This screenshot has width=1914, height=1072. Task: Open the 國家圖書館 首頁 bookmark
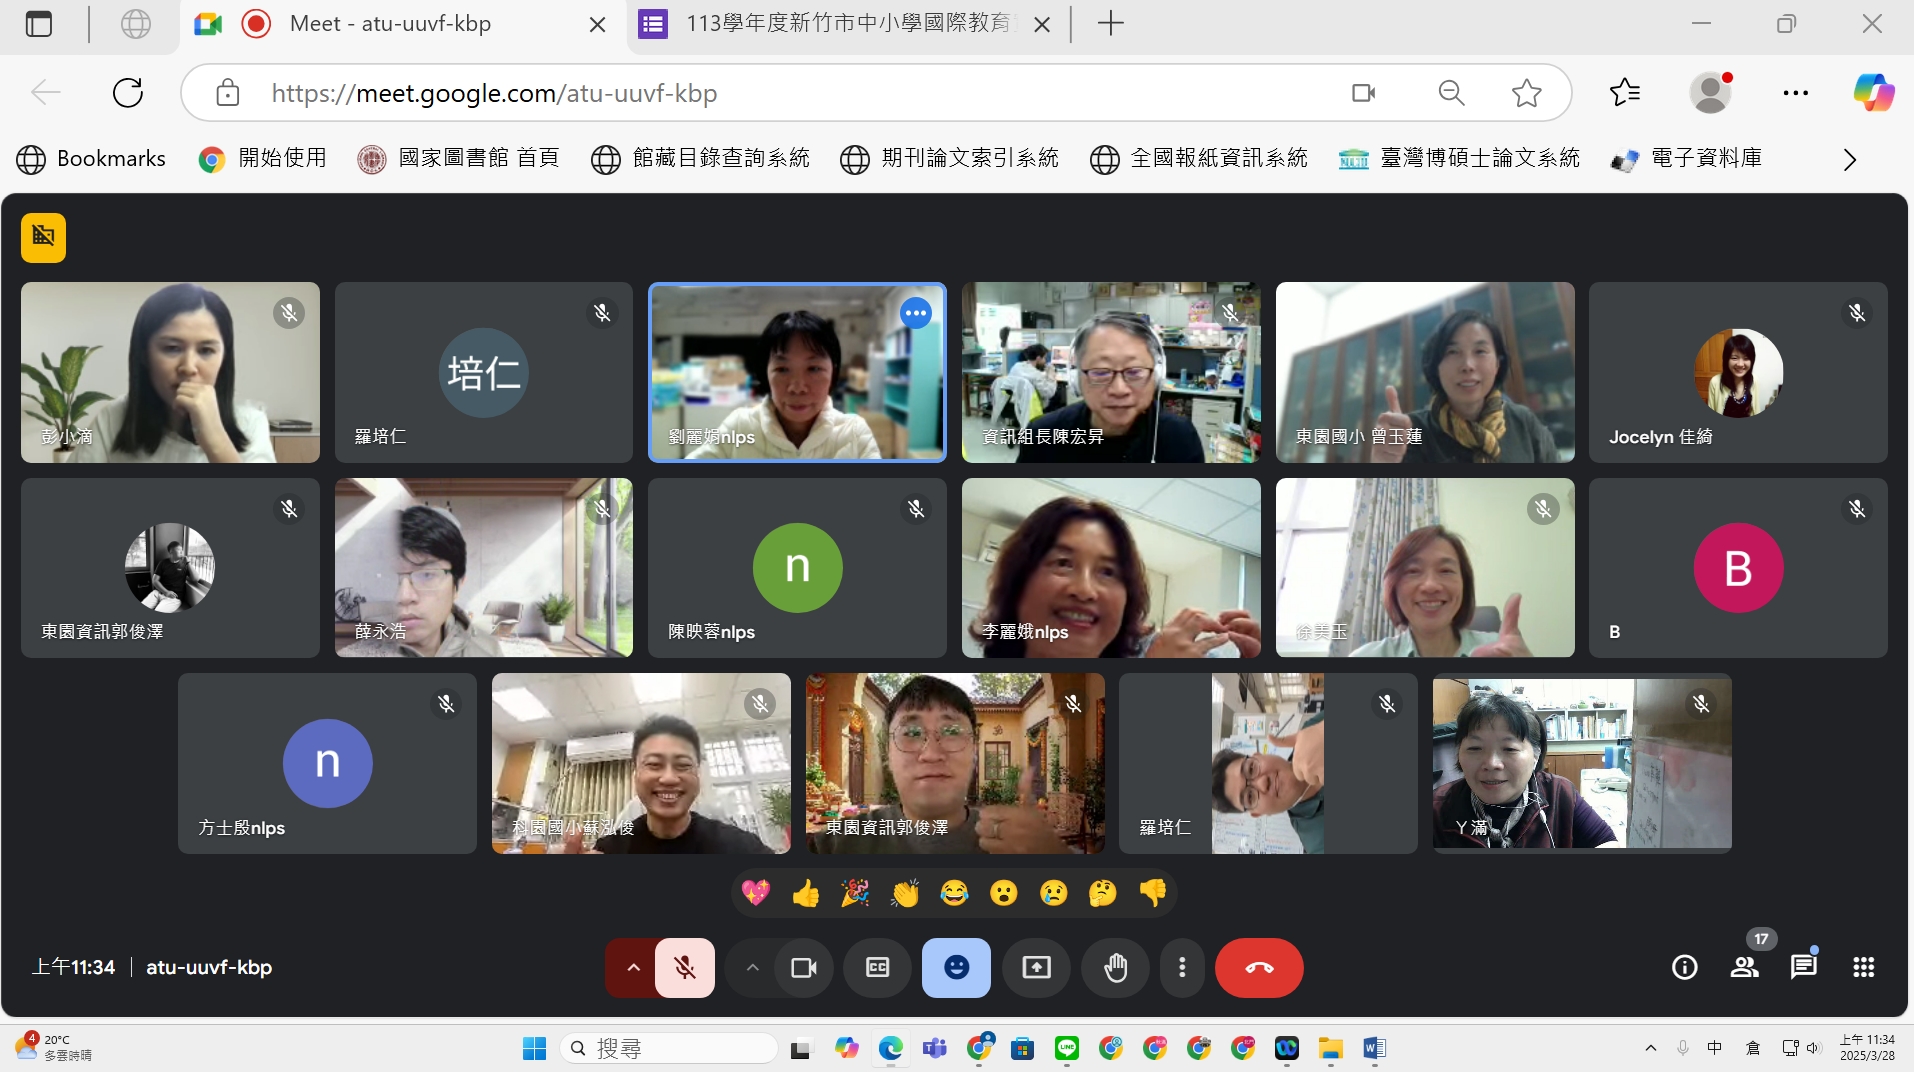tap(459, 159)
